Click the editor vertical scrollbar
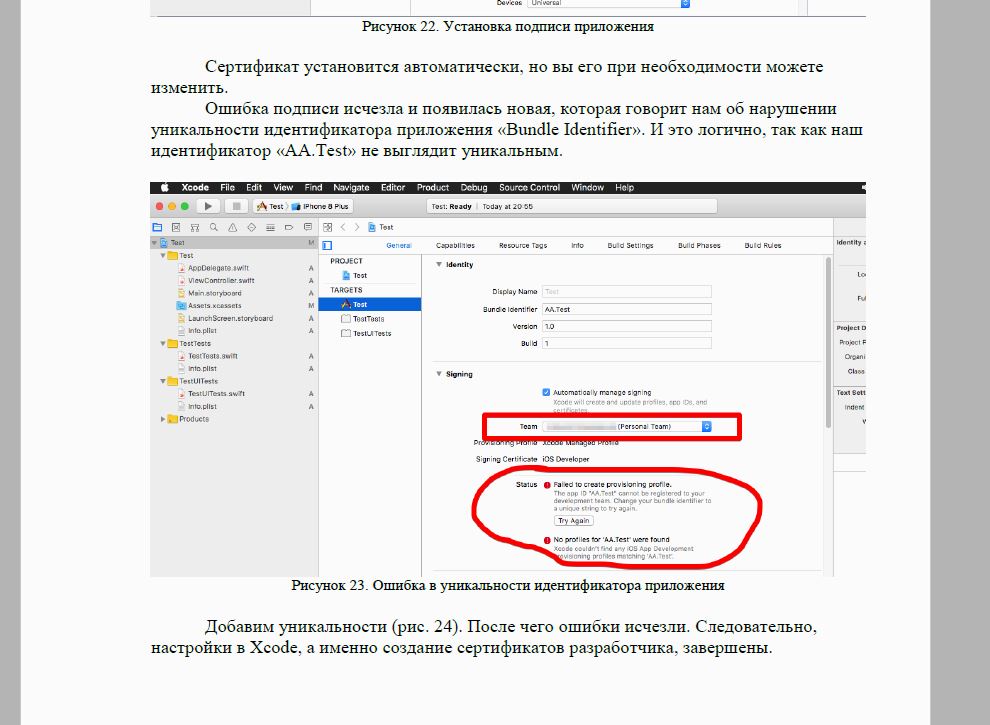Screen dimensions: 990x725 point(828,343)
